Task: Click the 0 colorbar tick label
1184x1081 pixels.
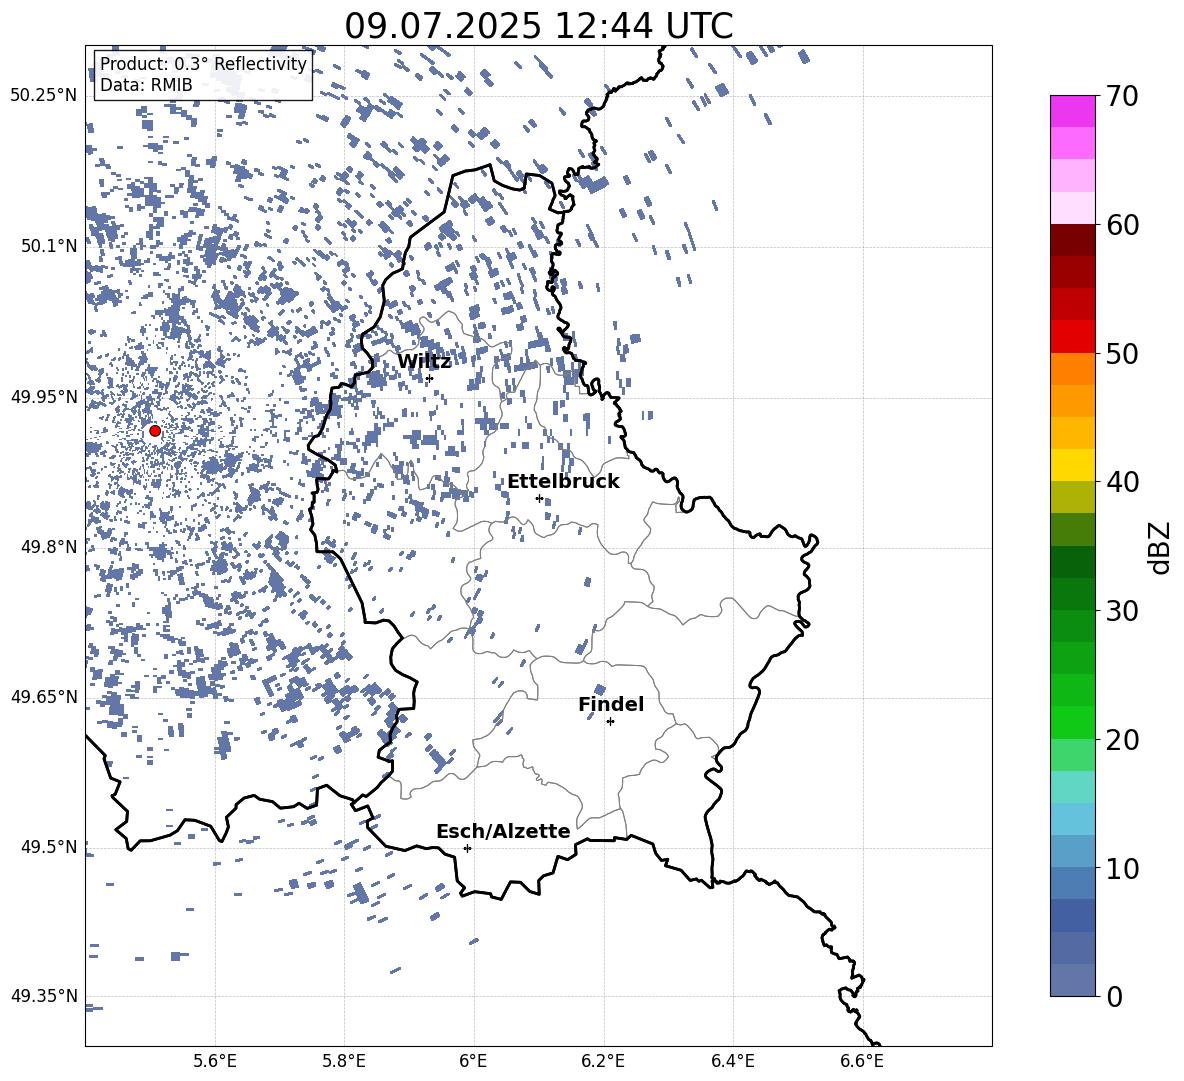Action: coord(1114,997)
